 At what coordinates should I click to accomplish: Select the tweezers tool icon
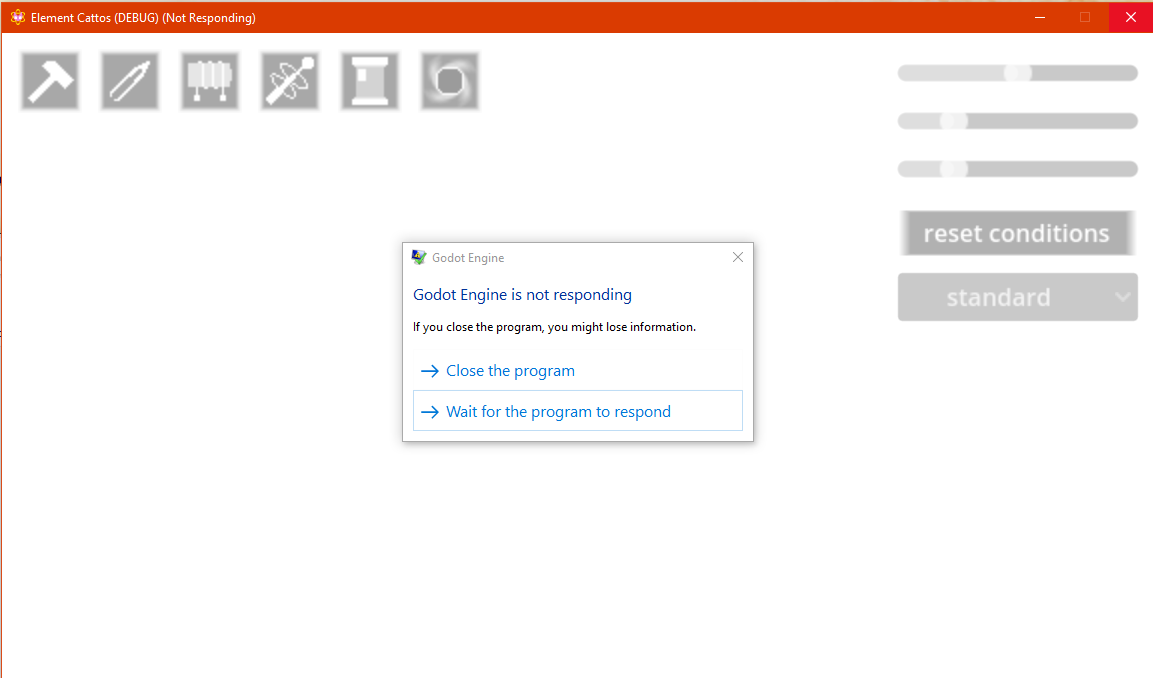click(130, 81)
